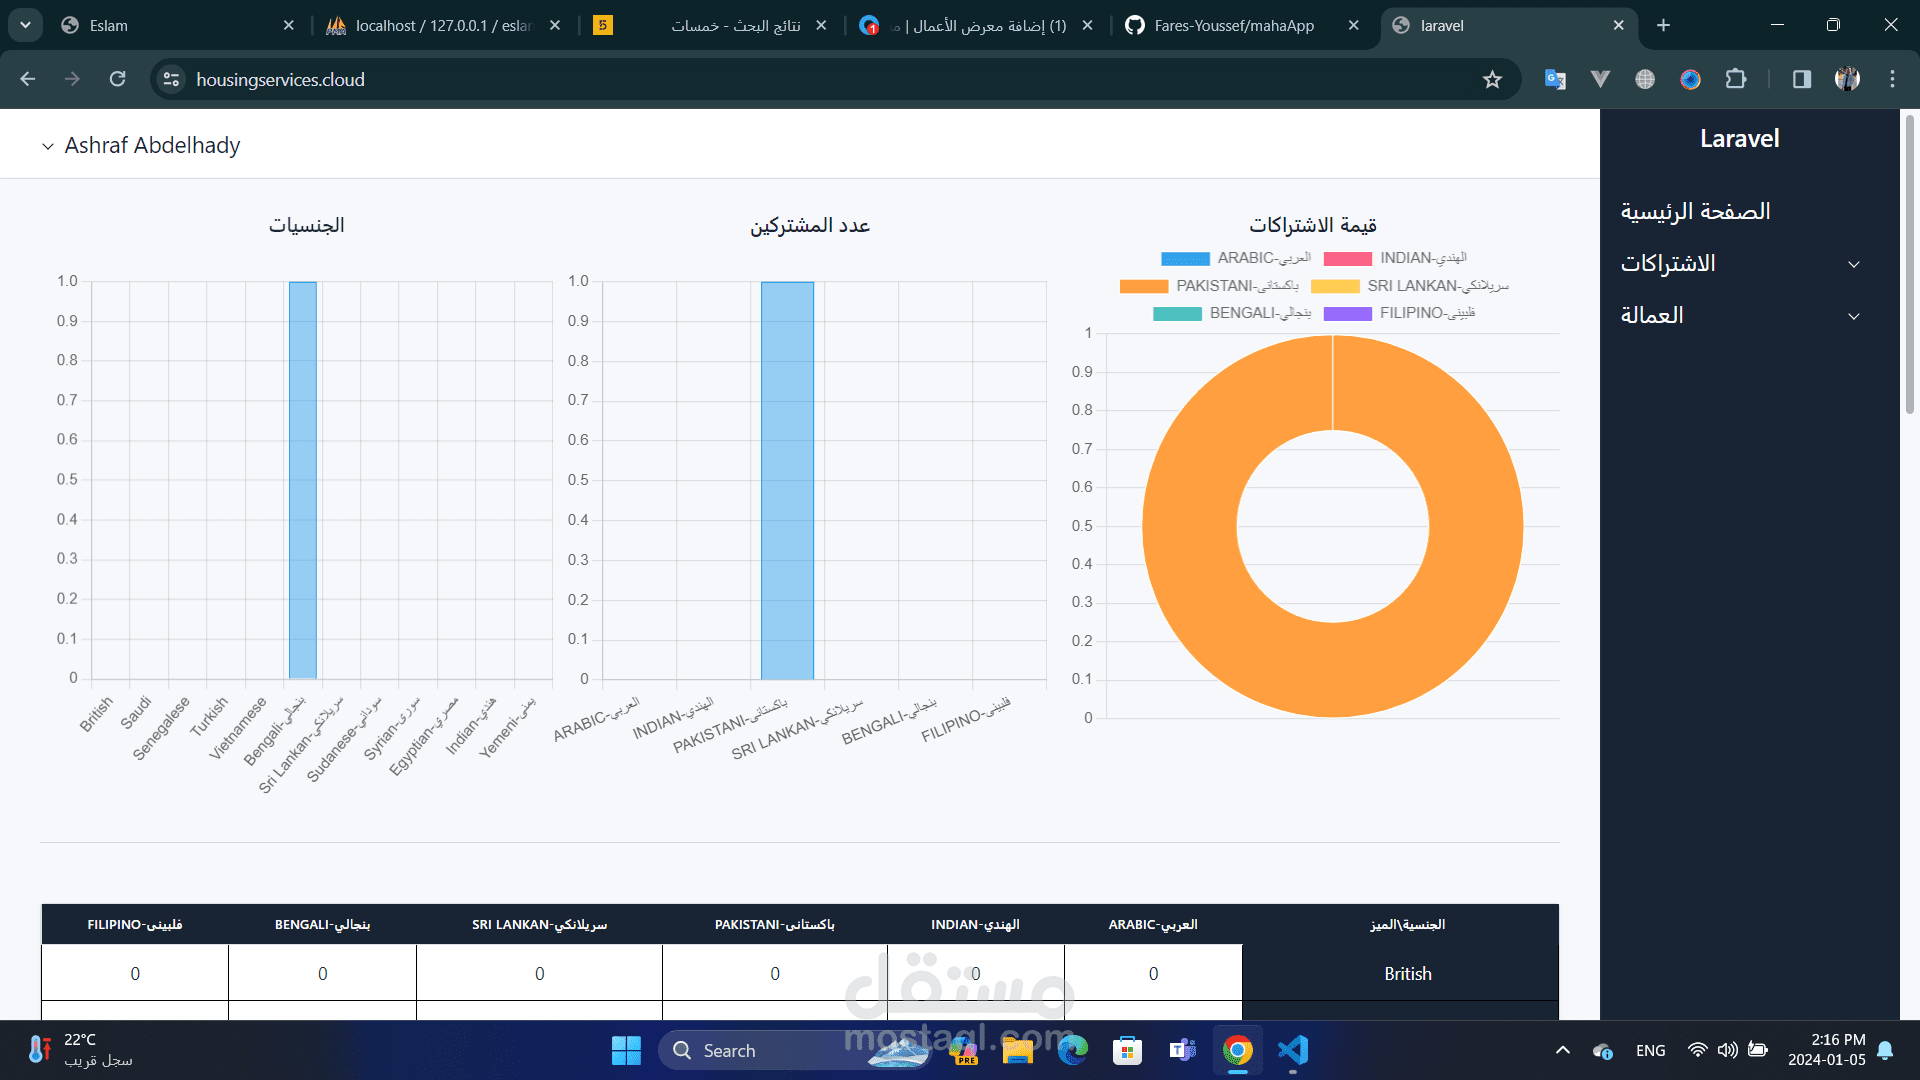Open the Google Translate extension icon
Viewport: 1920px width, 1080px height.
[1555, 79]
